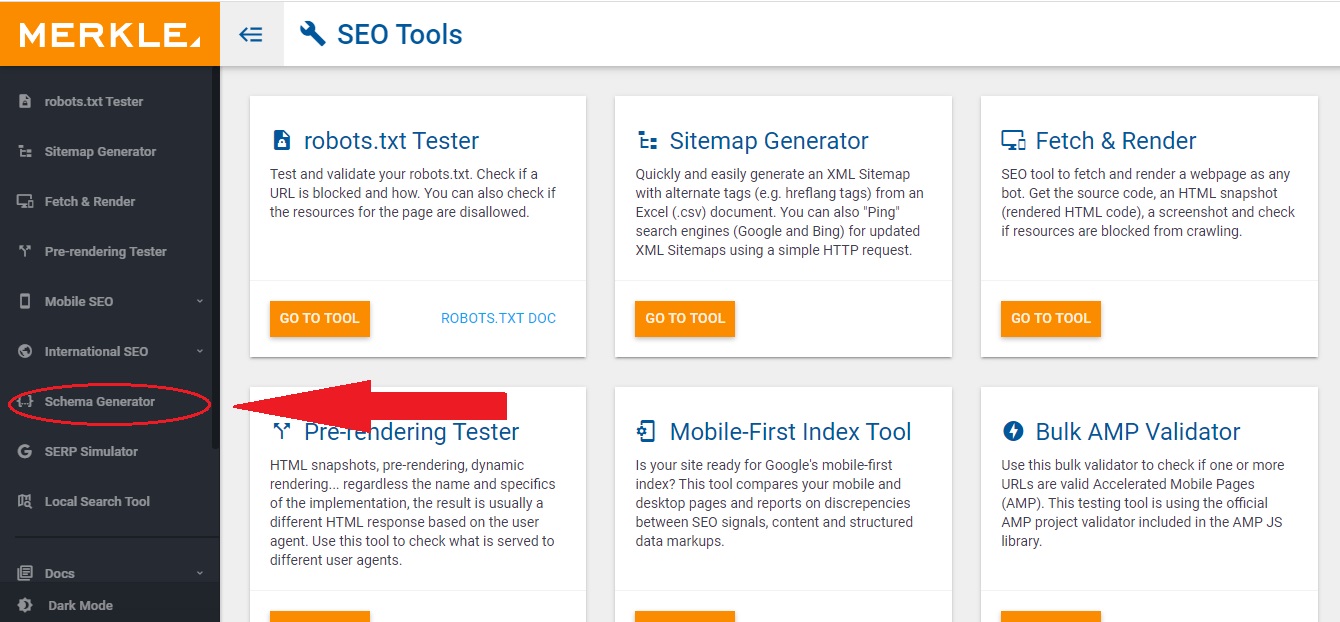The height and width of the screenshot is (622, 1340).
Task: Click Sitemap Generator sidebar icon
Action: 25,151
